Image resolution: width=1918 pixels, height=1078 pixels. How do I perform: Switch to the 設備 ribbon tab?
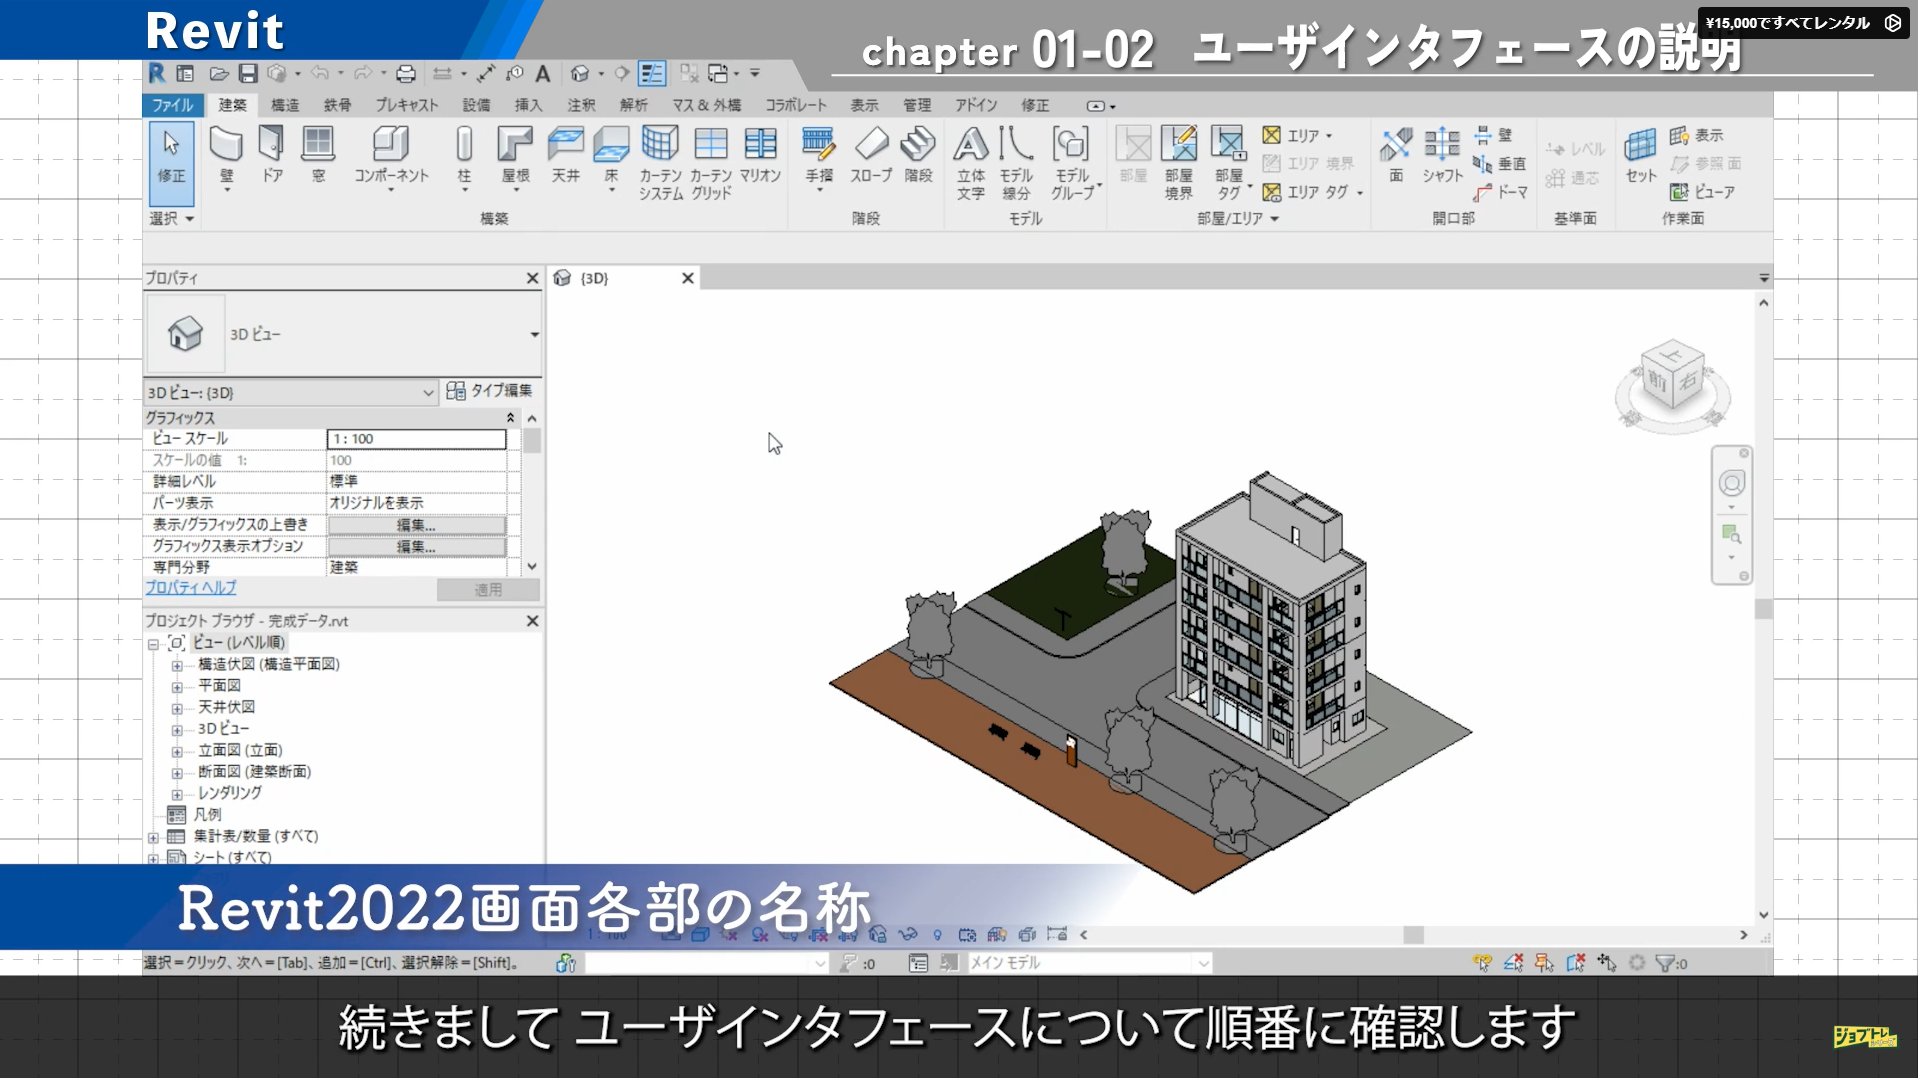coord(476,105)
